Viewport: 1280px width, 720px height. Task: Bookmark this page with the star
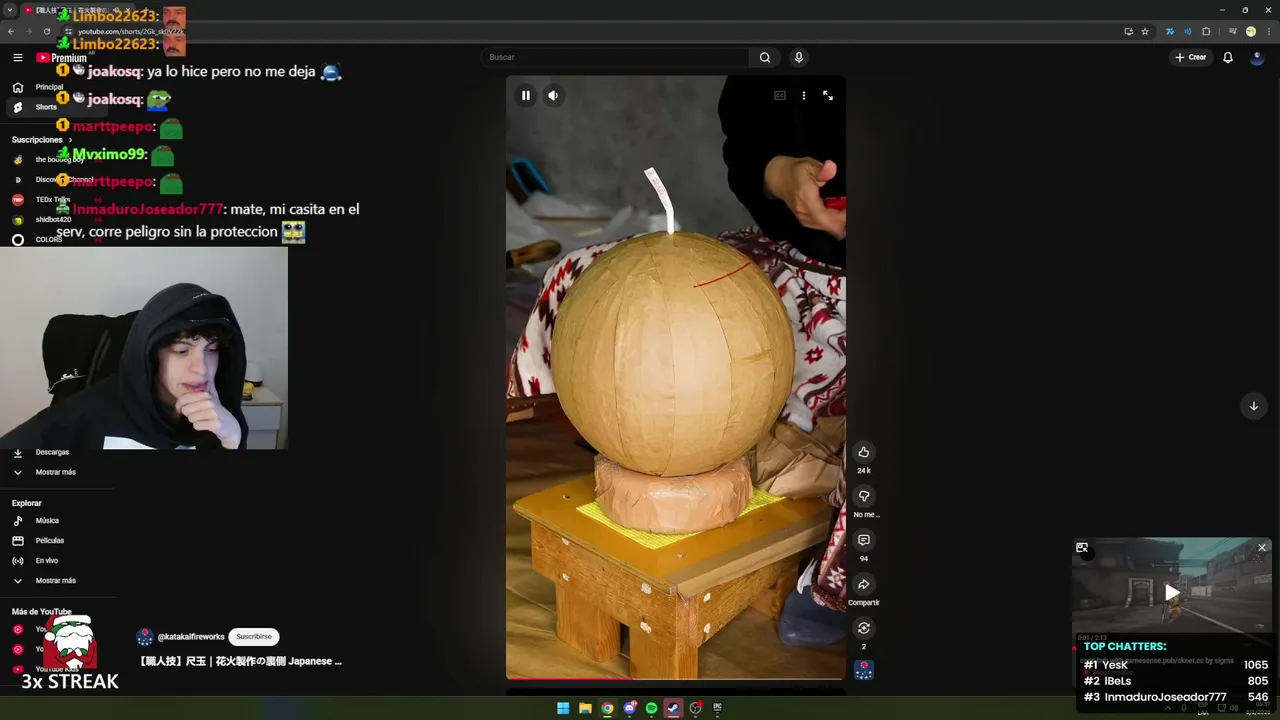pyautogui.click(x=1145, y=31)
